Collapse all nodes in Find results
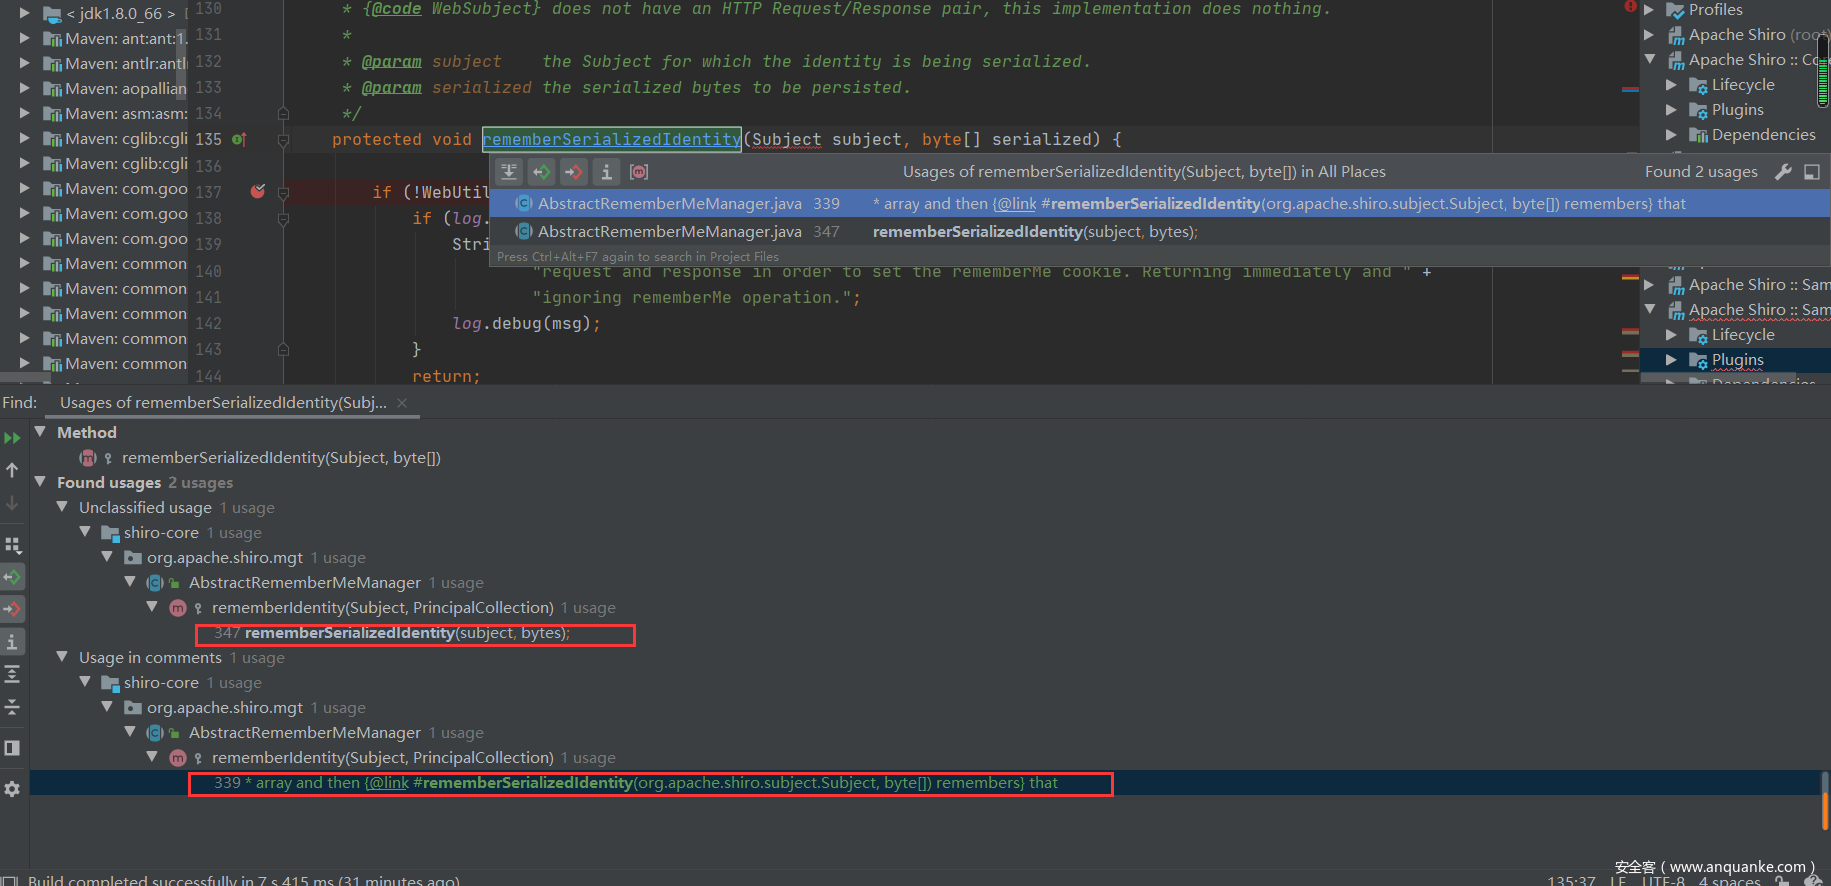1831x886 pixels. 12,707
